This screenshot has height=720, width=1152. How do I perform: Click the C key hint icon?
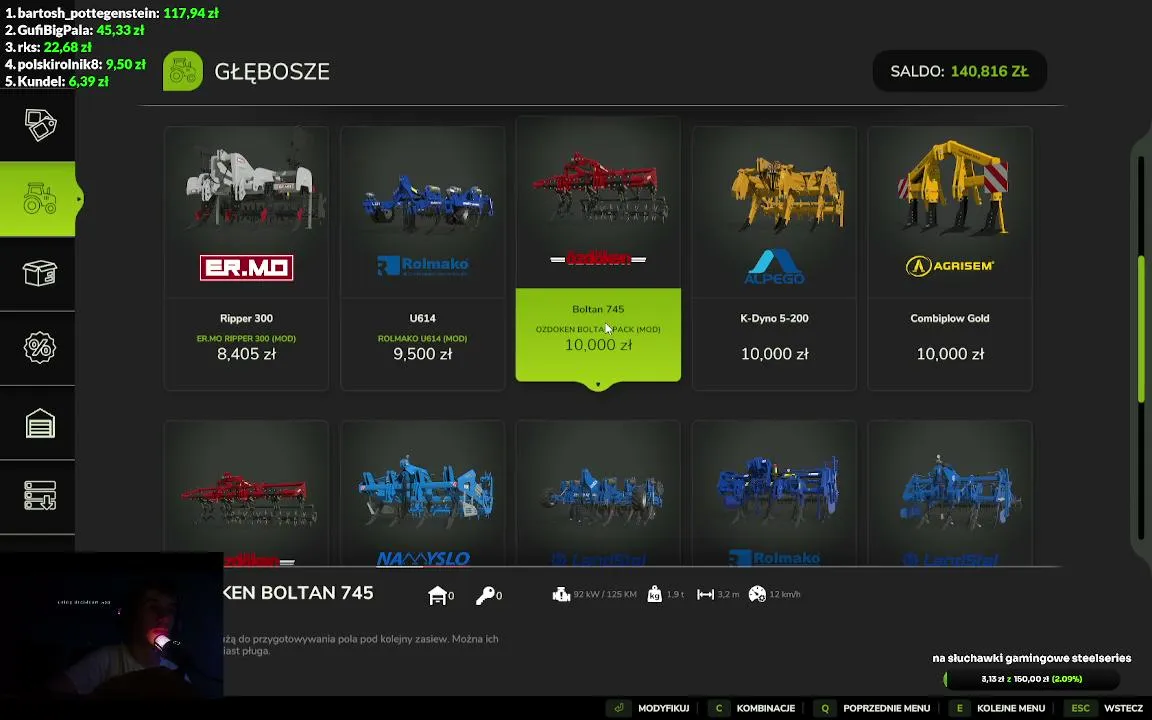point(719,708)
